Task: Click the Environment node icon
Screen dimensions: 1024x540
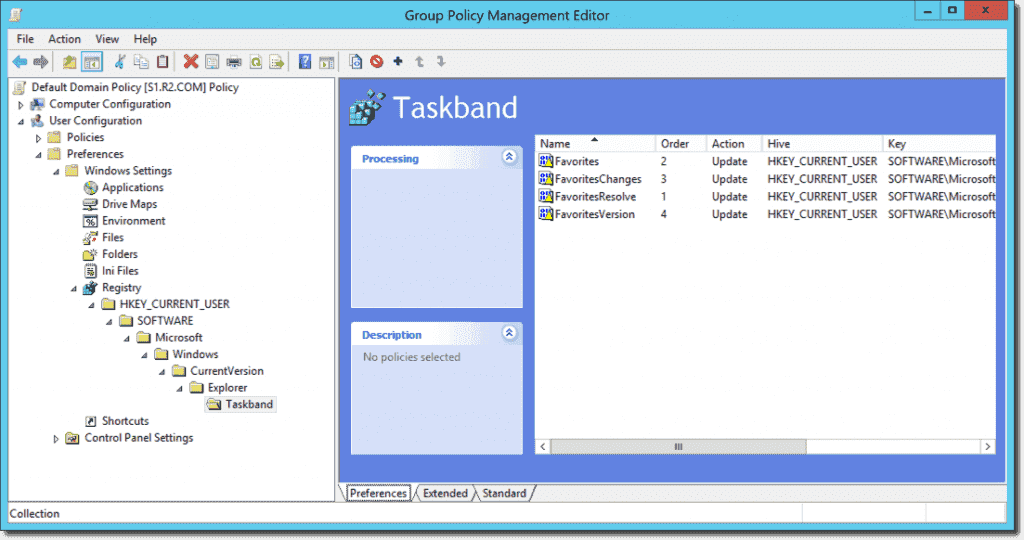Action: point(90,221)
